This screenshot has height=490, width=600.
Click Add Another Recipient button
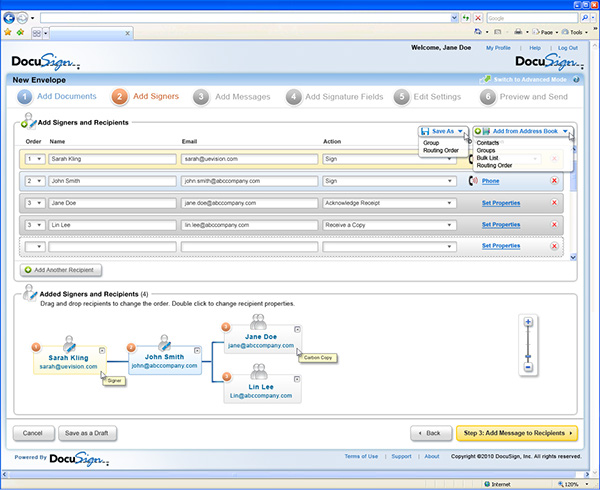point(61,270)
